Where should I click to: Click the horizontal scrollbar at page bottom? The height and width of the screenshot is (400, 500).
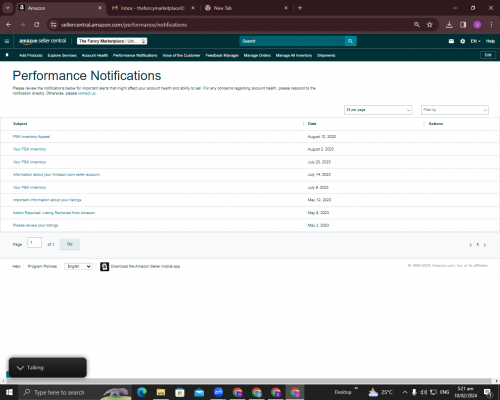tap(249, 381)
